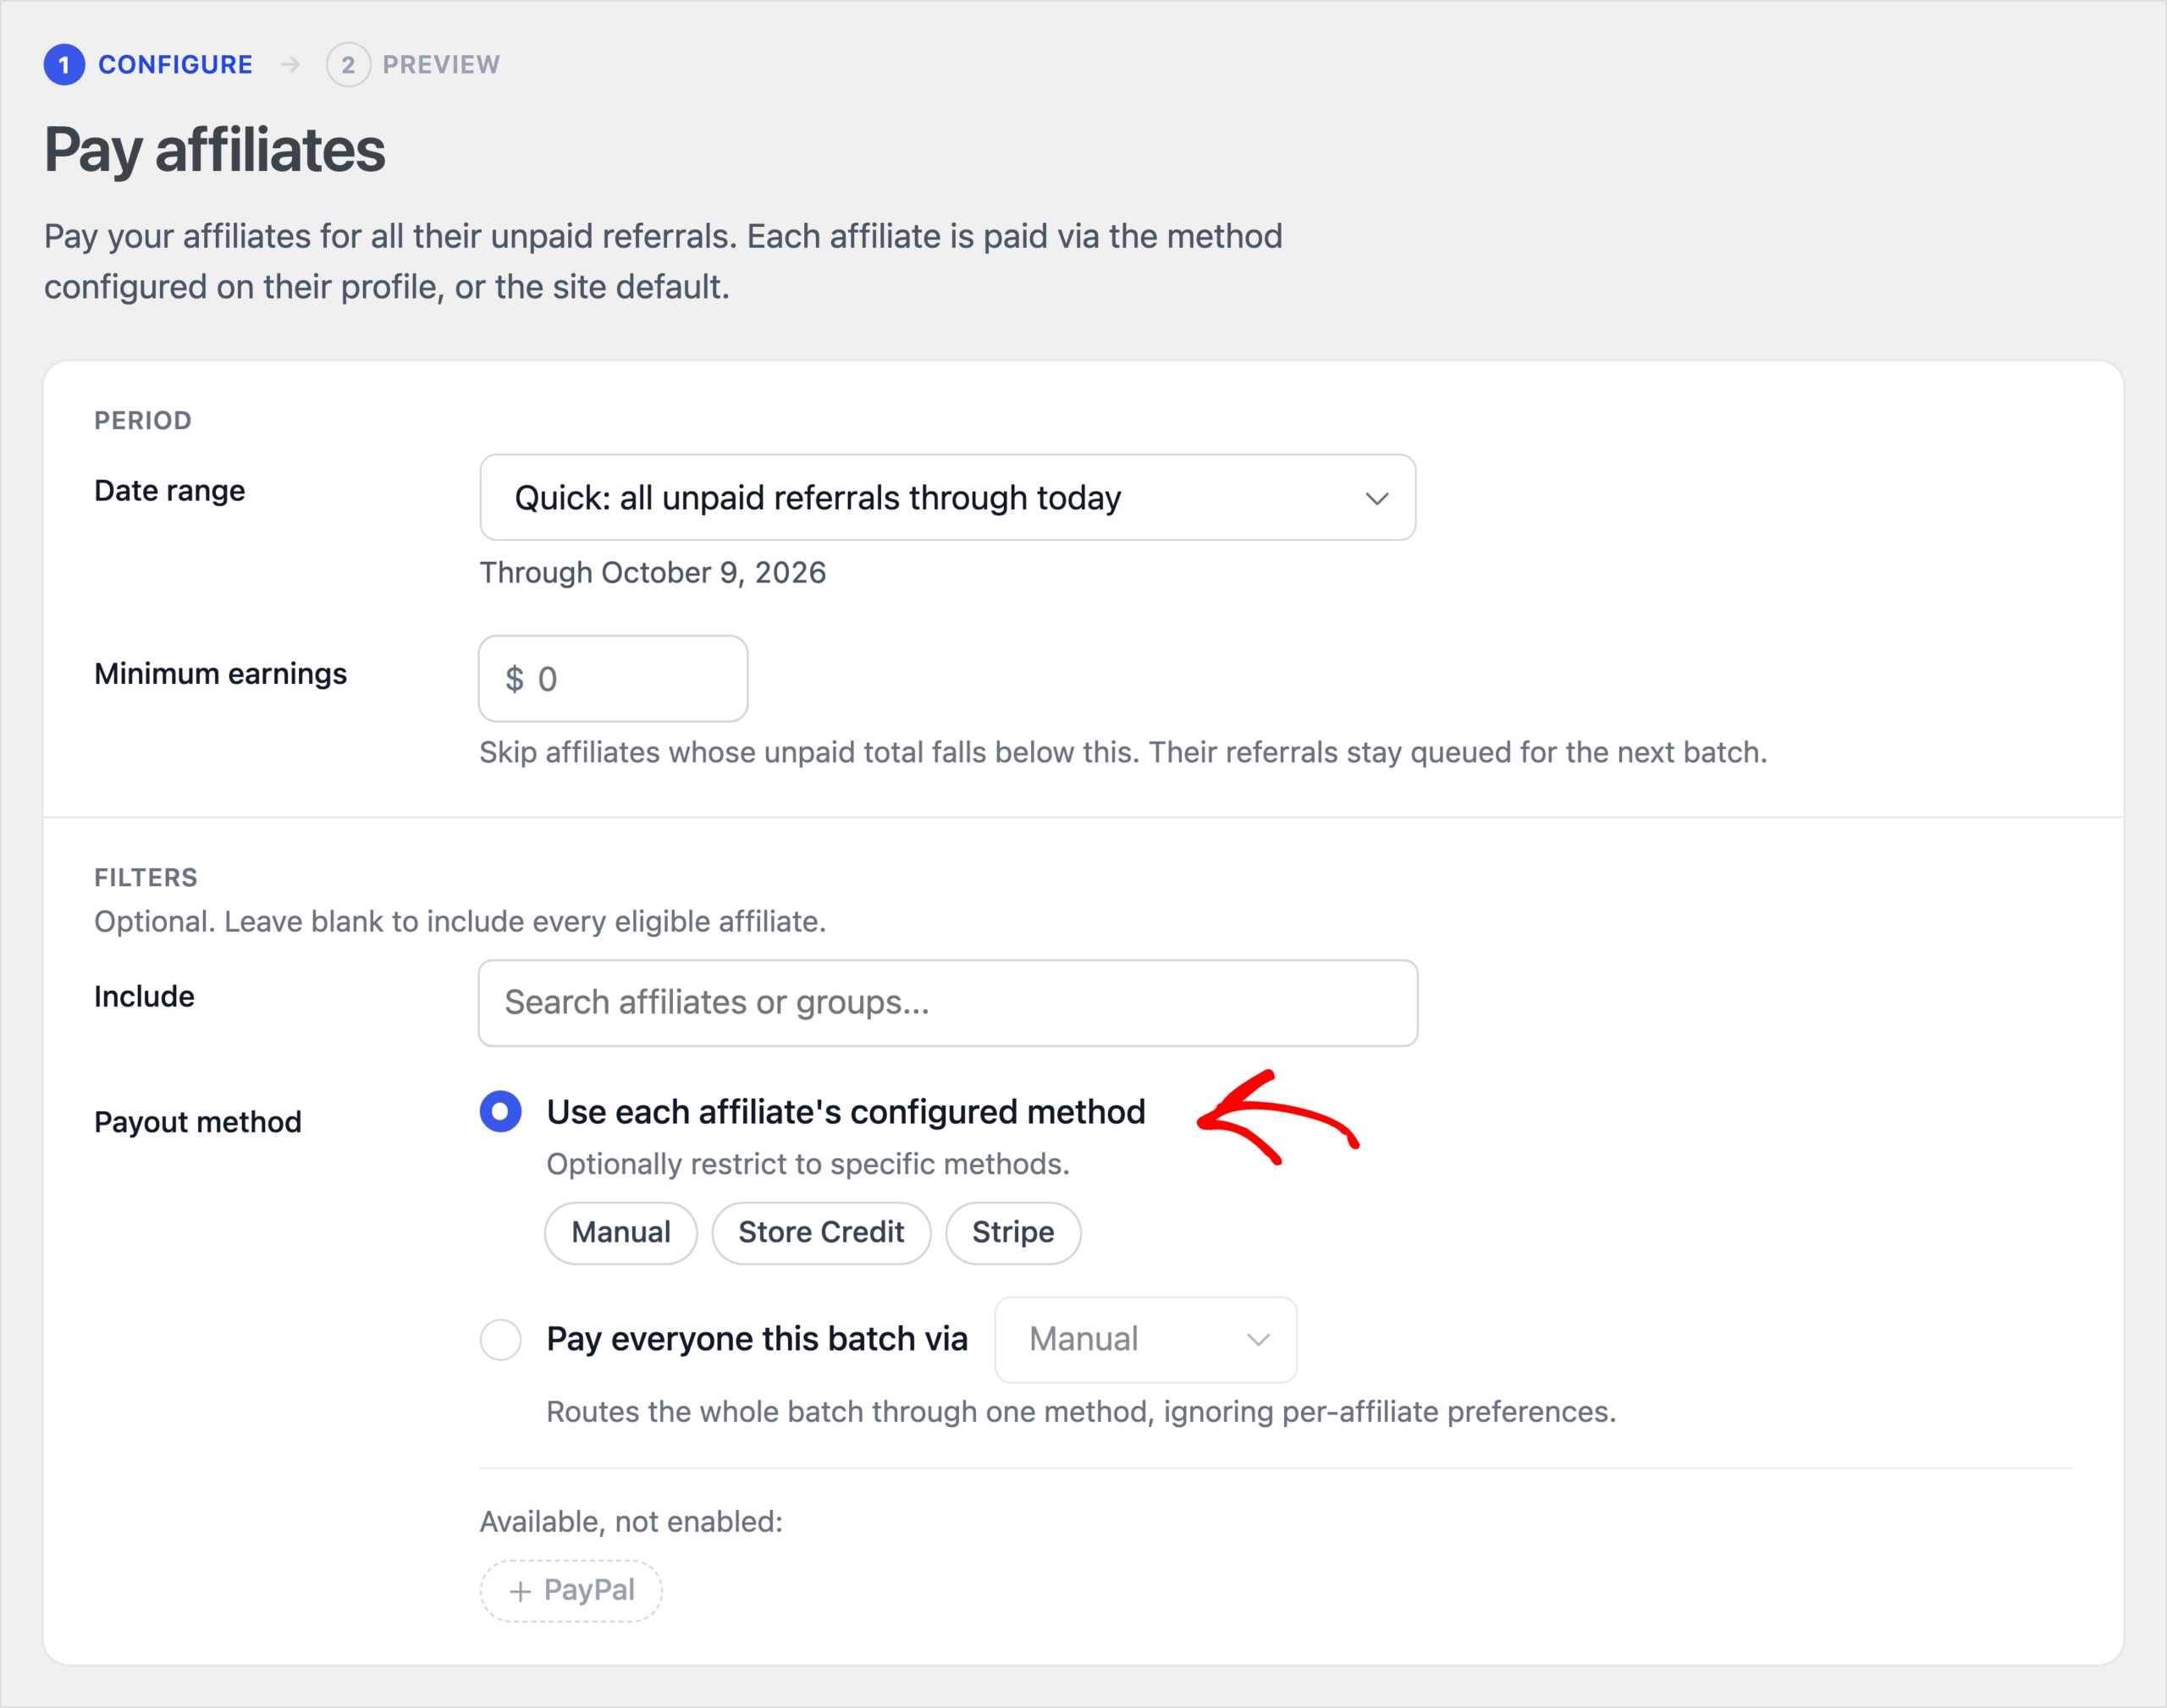Viewport: 2167px width, 1708px height.
Task: Click the plus icon beside PayPal
Action: 520,1591
